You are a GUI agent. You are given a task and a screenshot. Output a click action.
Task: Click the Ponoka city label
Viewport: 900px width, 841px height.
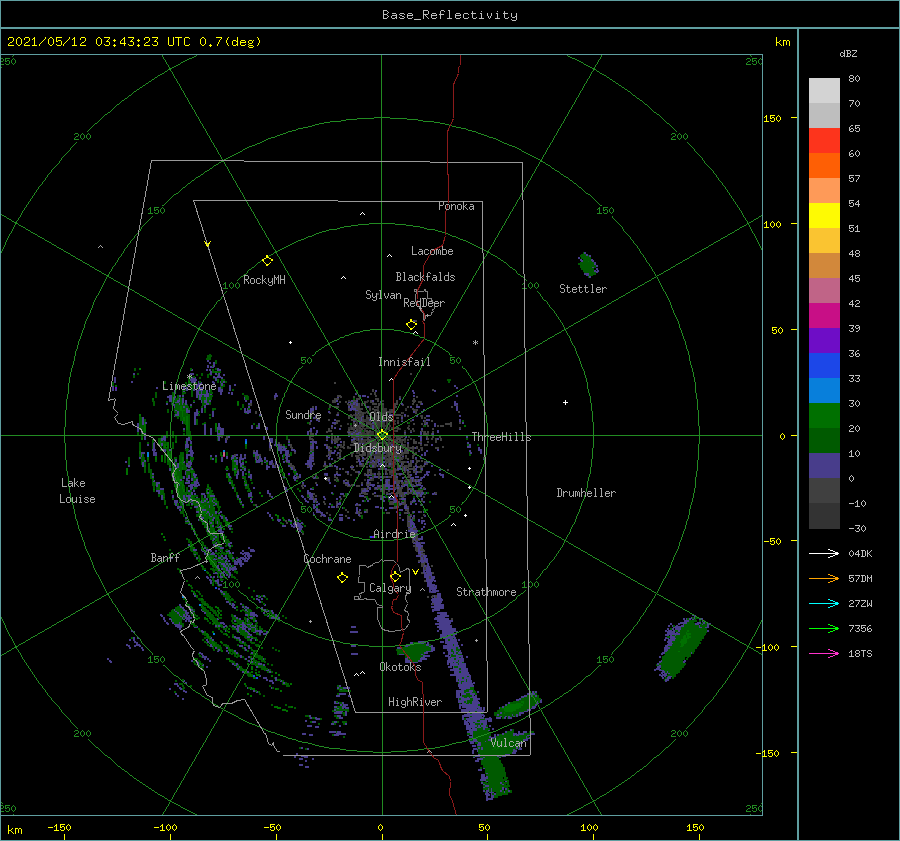[x=456, y=206]
